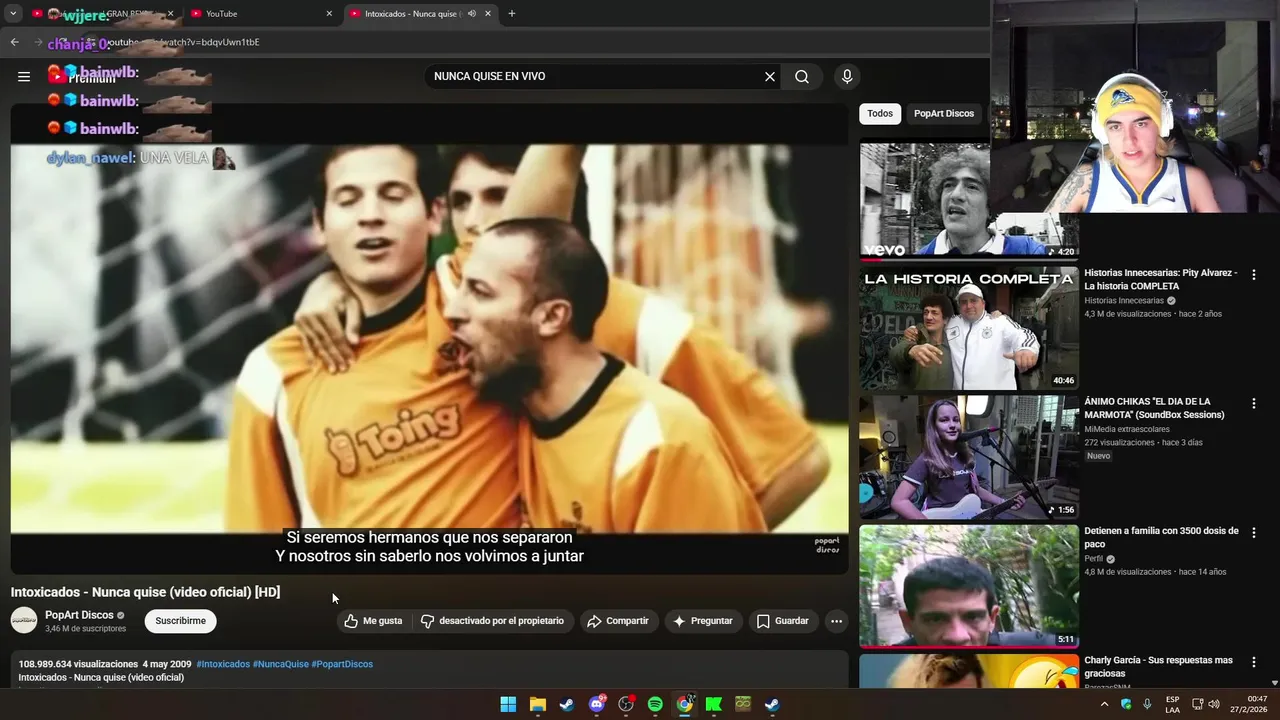Save the video with Guardar
Screen dimensions: 1280x720
tap(782, 621)
